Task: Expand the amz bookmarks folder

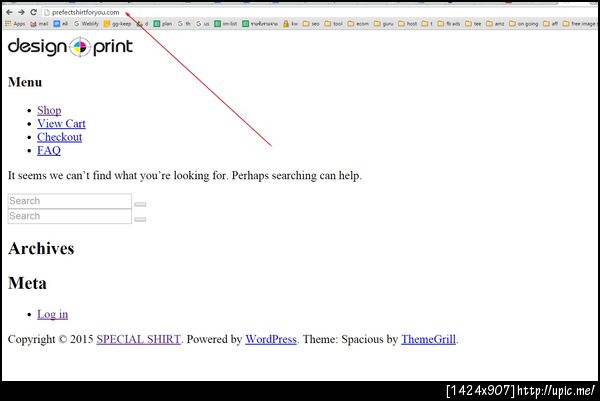Action: click(495, 24)
